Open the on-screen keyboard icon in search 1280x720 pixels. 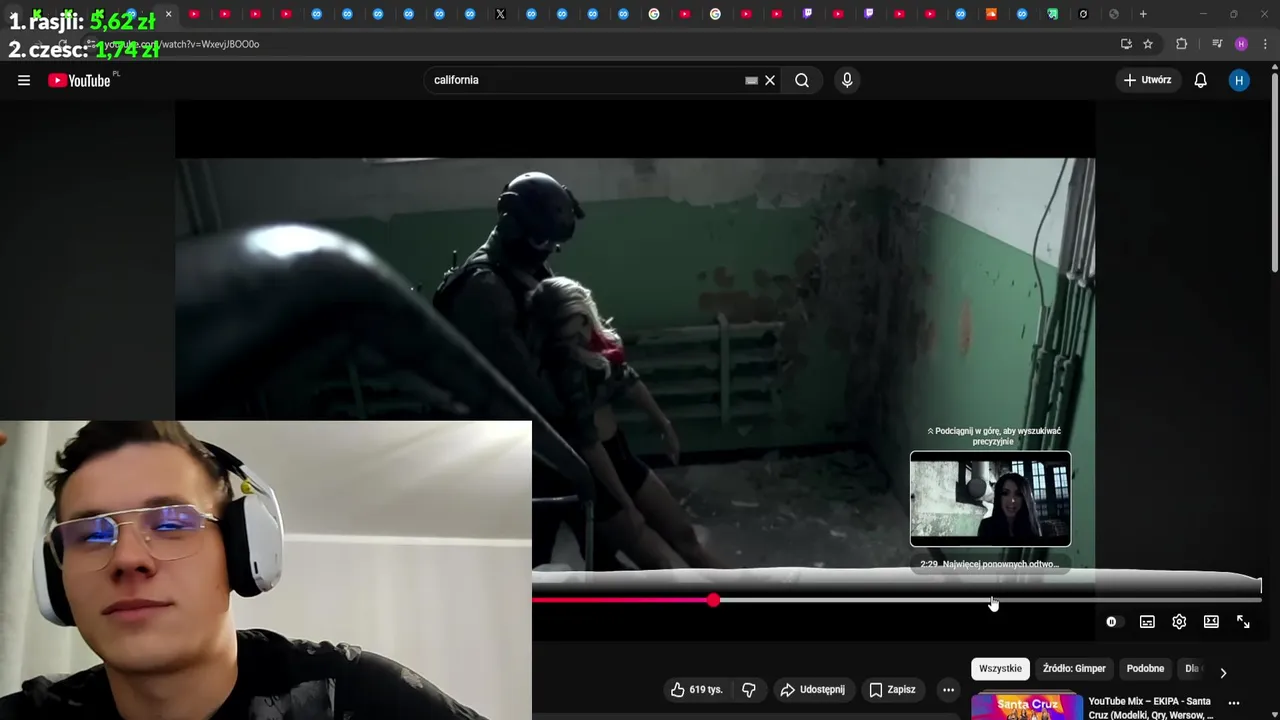coord(751,80)
